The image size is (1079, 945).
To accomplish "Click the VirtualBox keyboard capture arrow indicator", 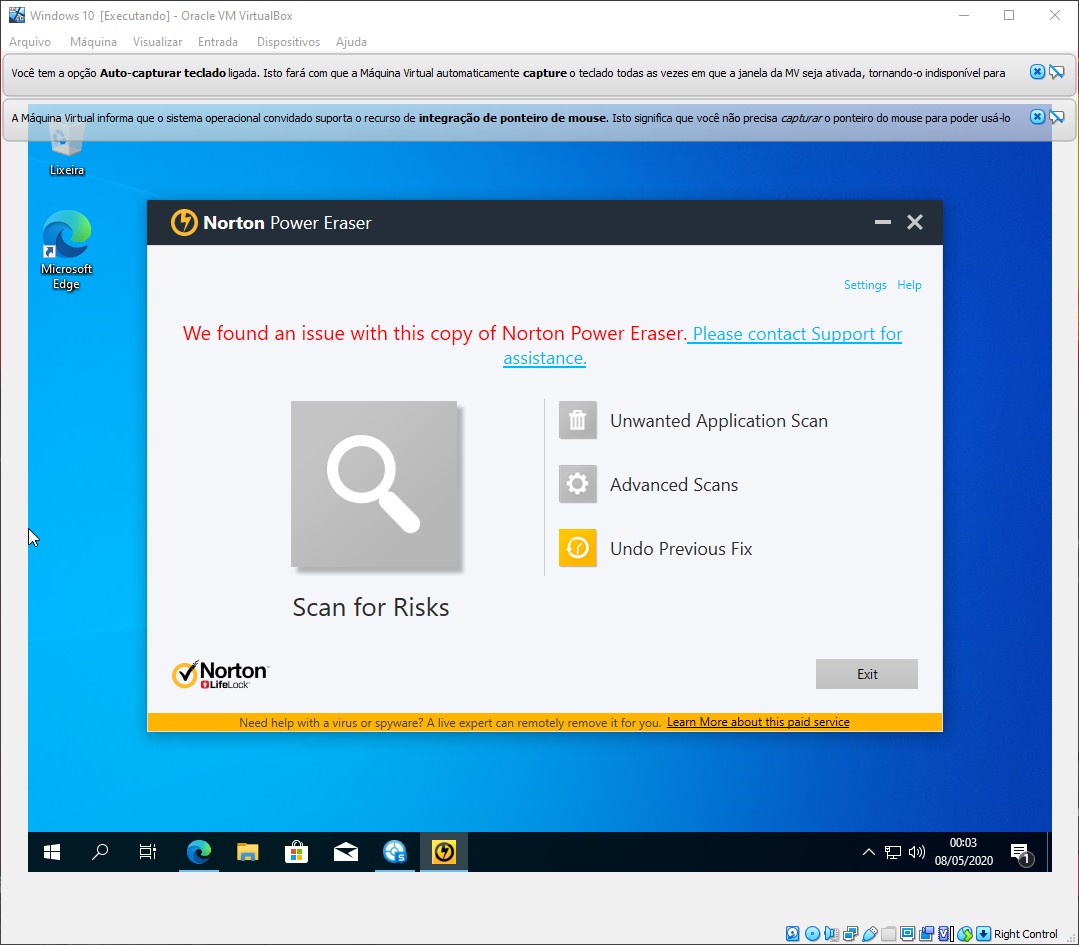I will [x=983, y=933].
